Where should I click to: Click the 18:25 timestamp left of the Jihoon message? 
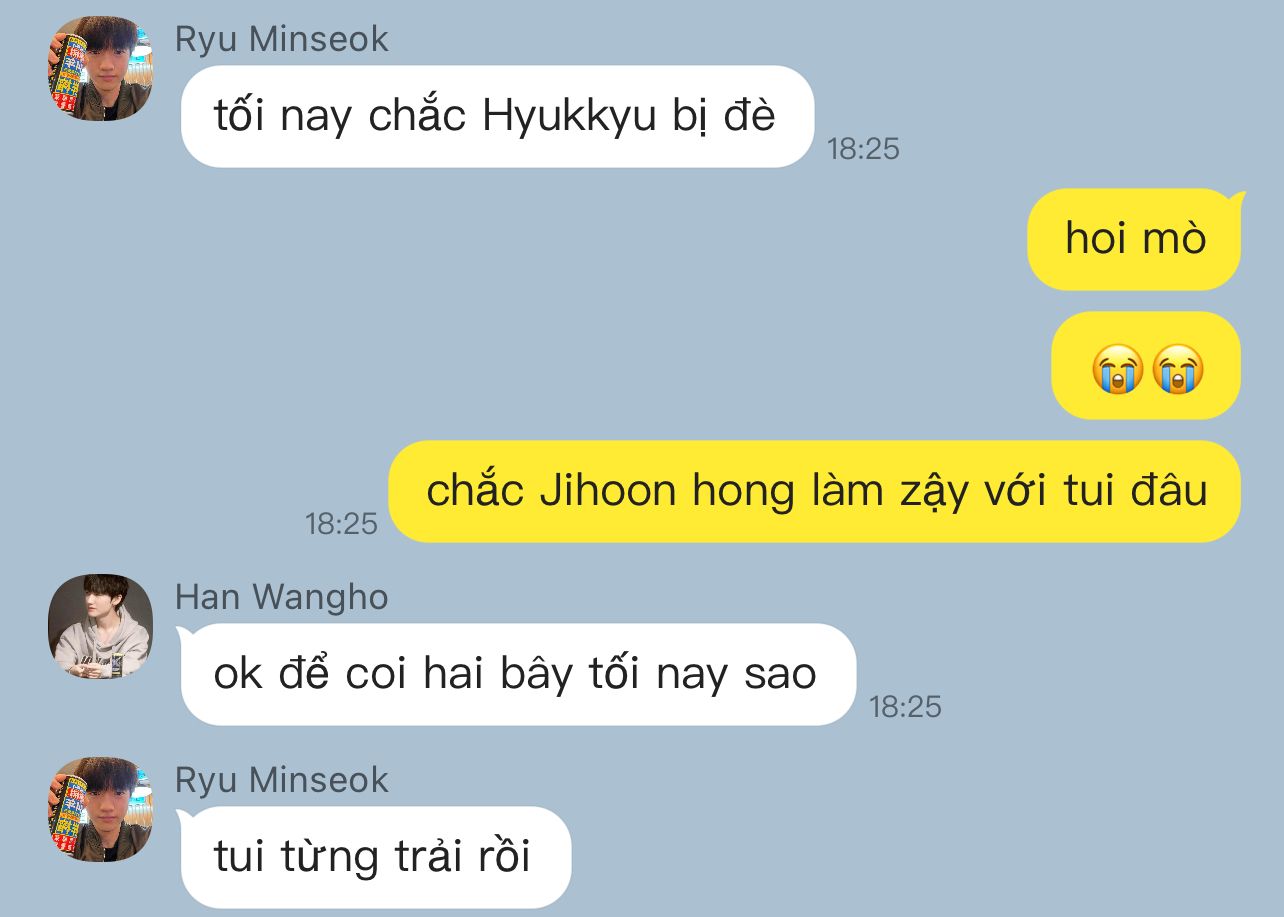coord(341,523)
